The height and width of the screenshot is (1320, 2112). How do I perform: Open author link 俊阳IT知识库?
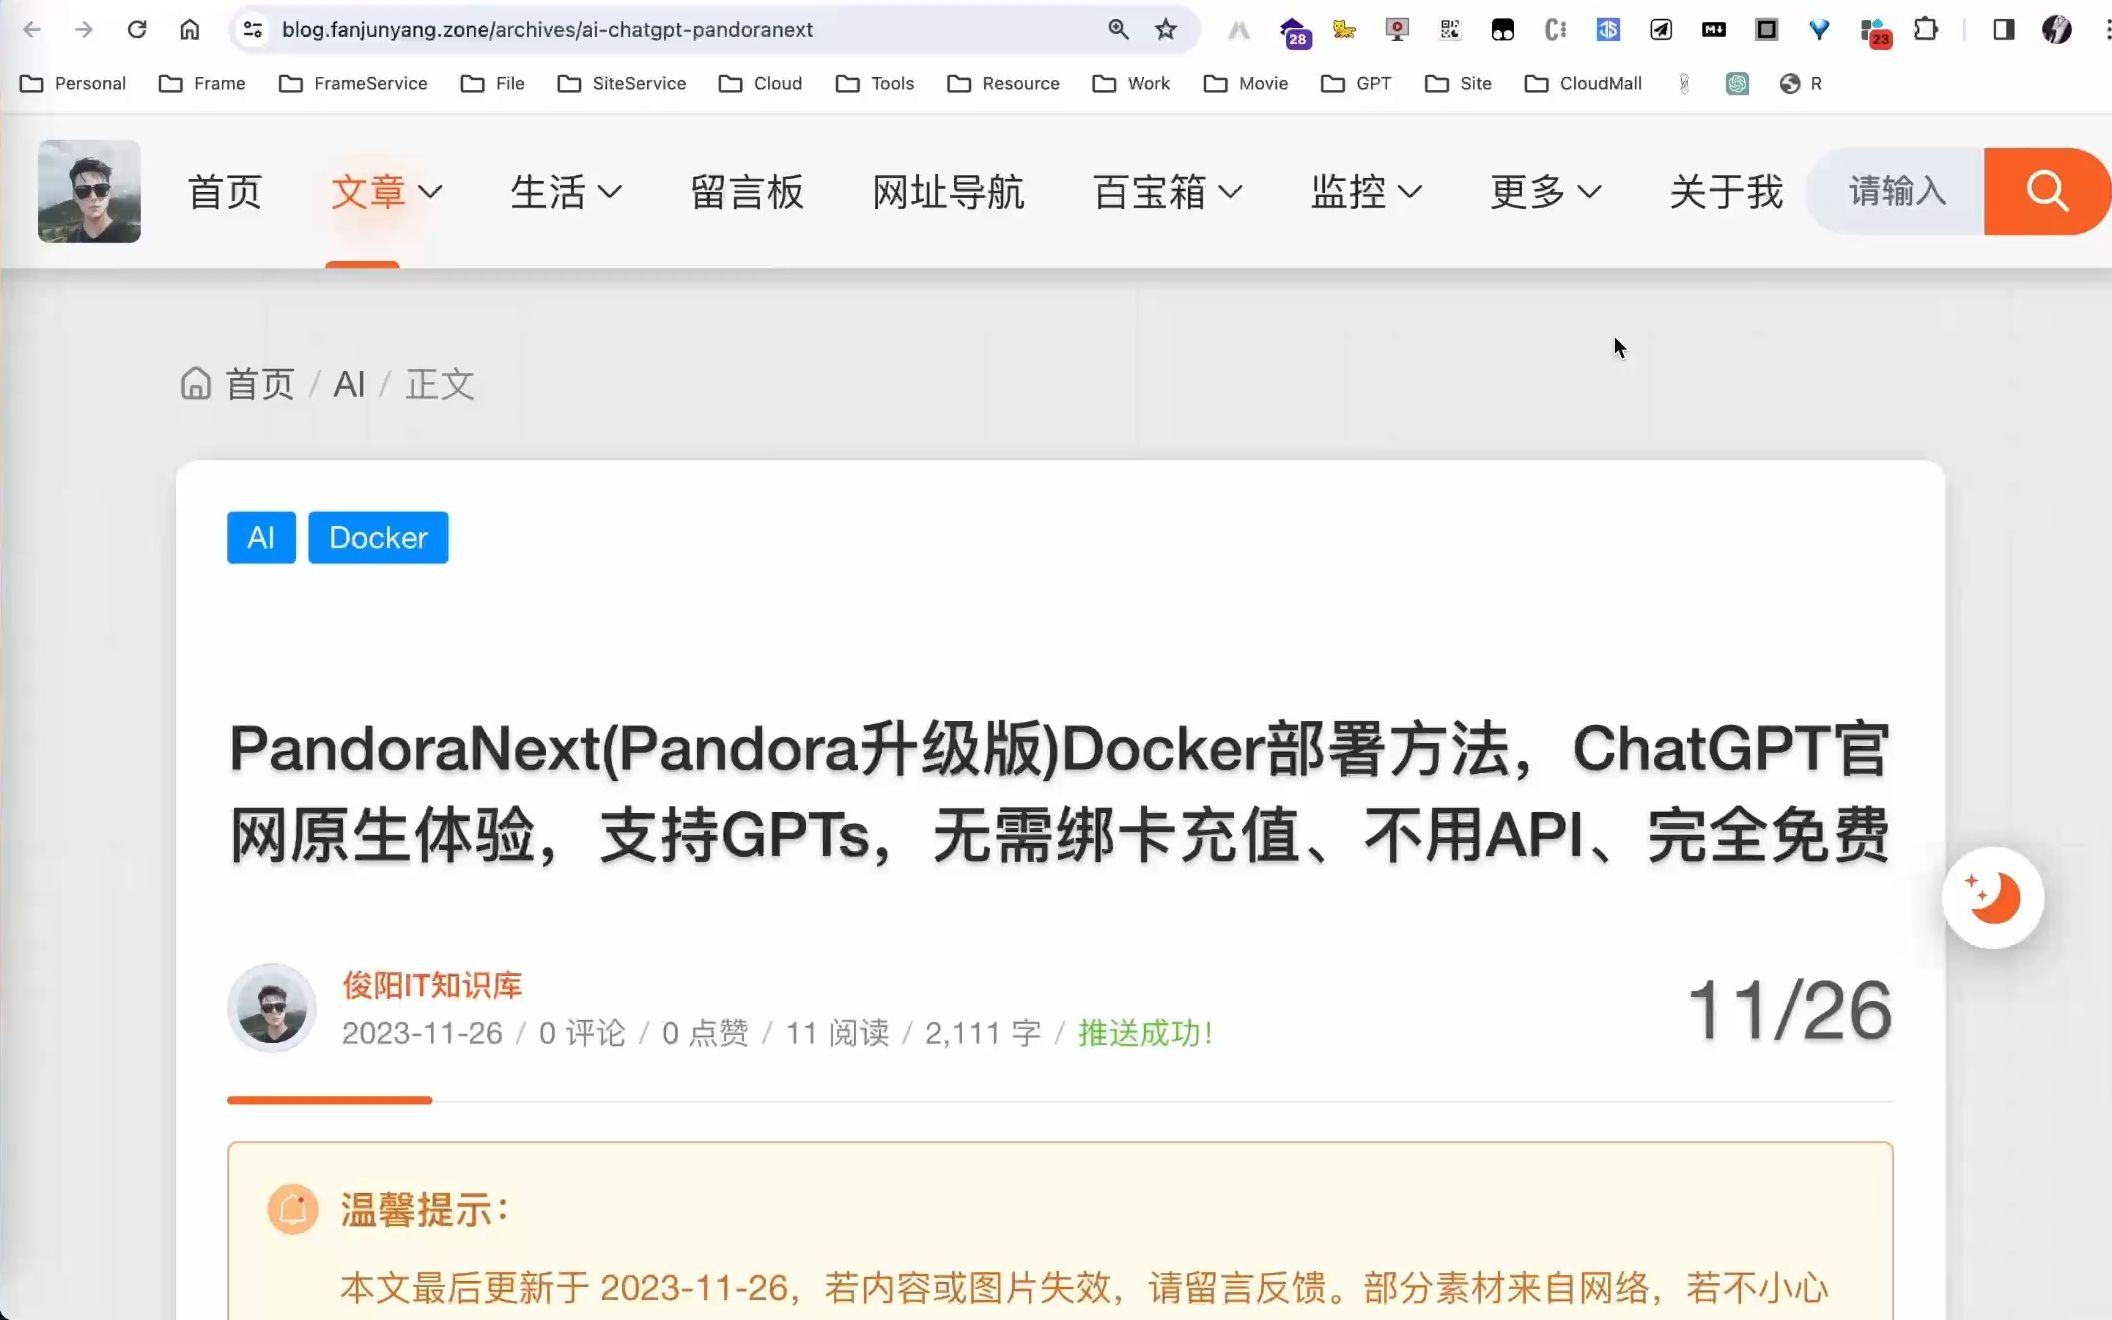432,985
